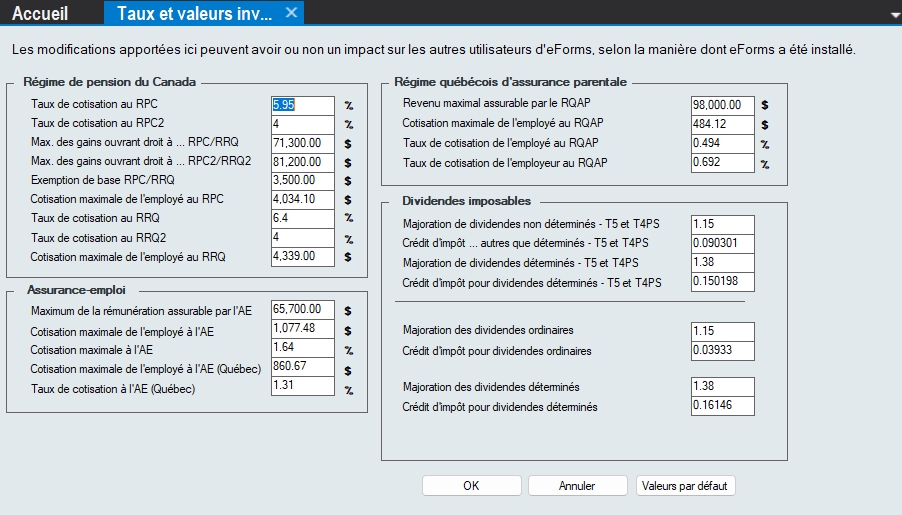Edit the Taux de cotisation au RRQ2 field

(x=303, y=238)
